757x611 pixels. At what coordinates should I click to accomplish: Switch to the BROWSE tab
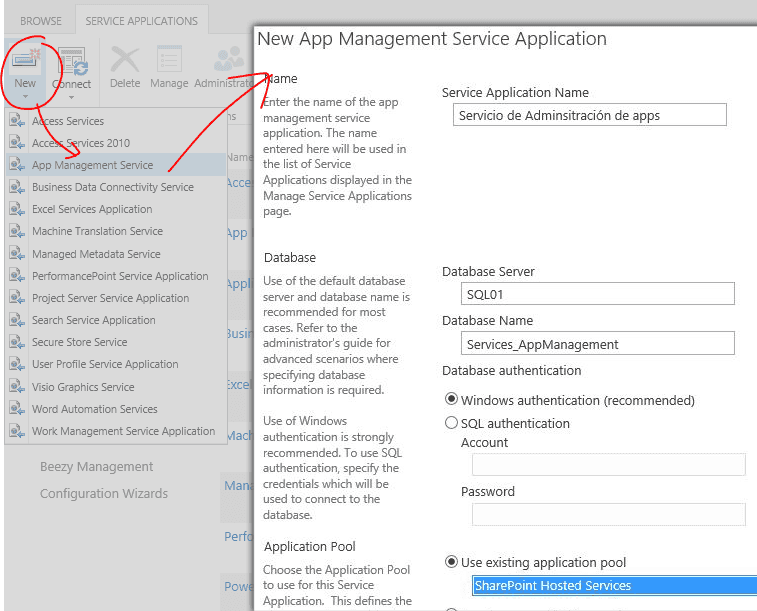pos(41,21)
